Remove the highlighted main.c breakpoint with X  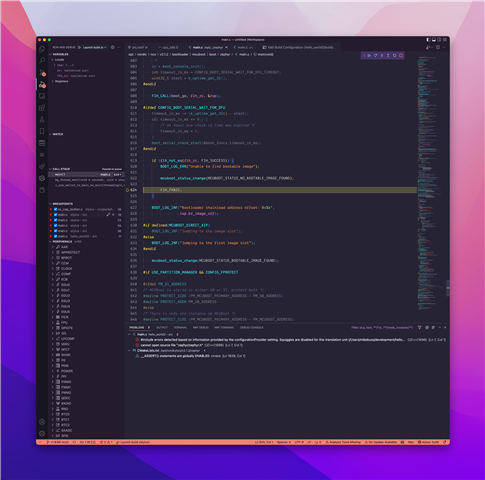pyautogui.click(x=113, y=215)
